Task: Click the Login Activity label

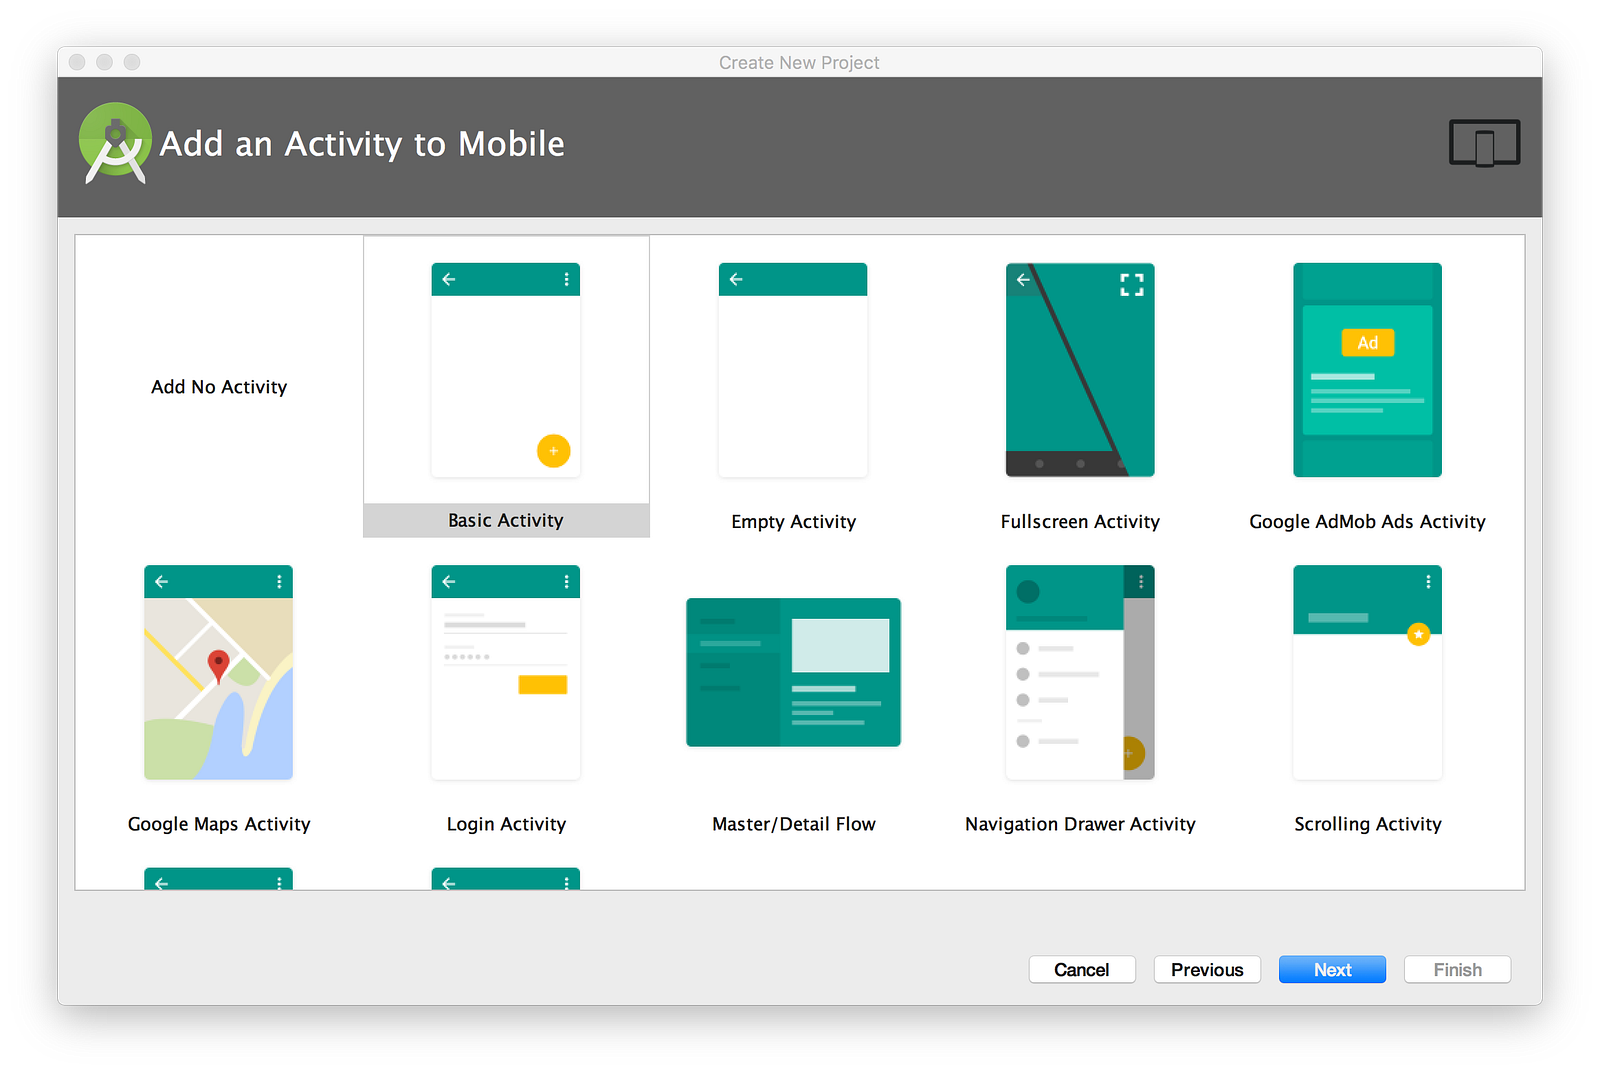Action: click(x=506, y=824)
